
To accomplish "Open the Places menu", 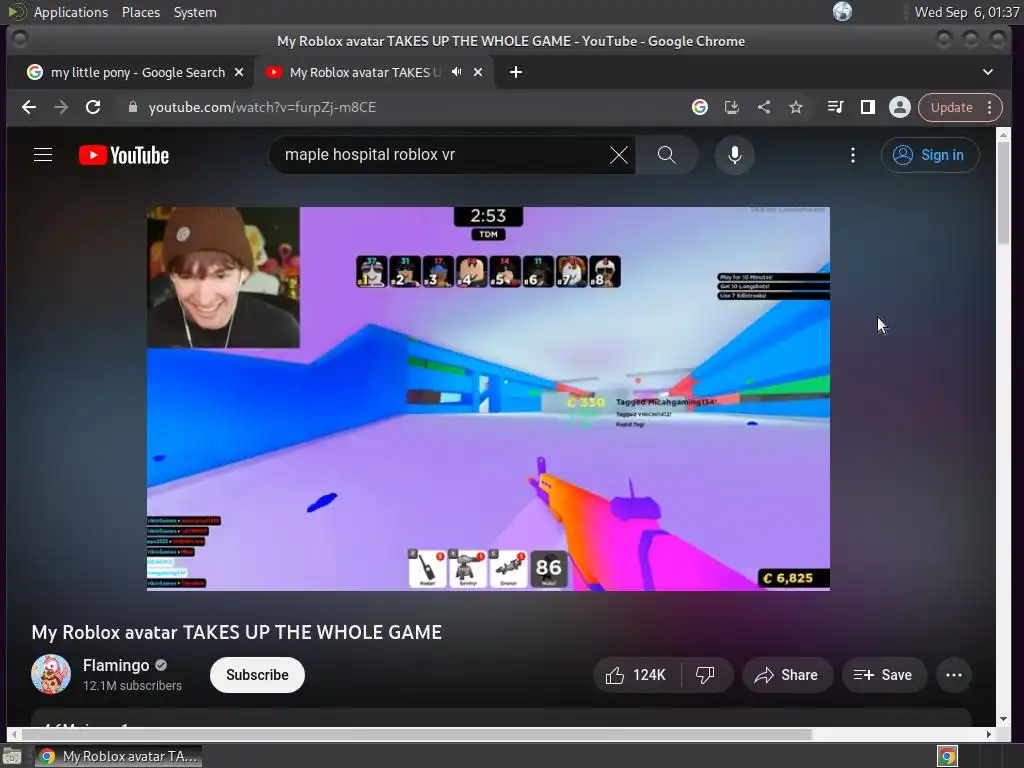I will tap(140, 12).
